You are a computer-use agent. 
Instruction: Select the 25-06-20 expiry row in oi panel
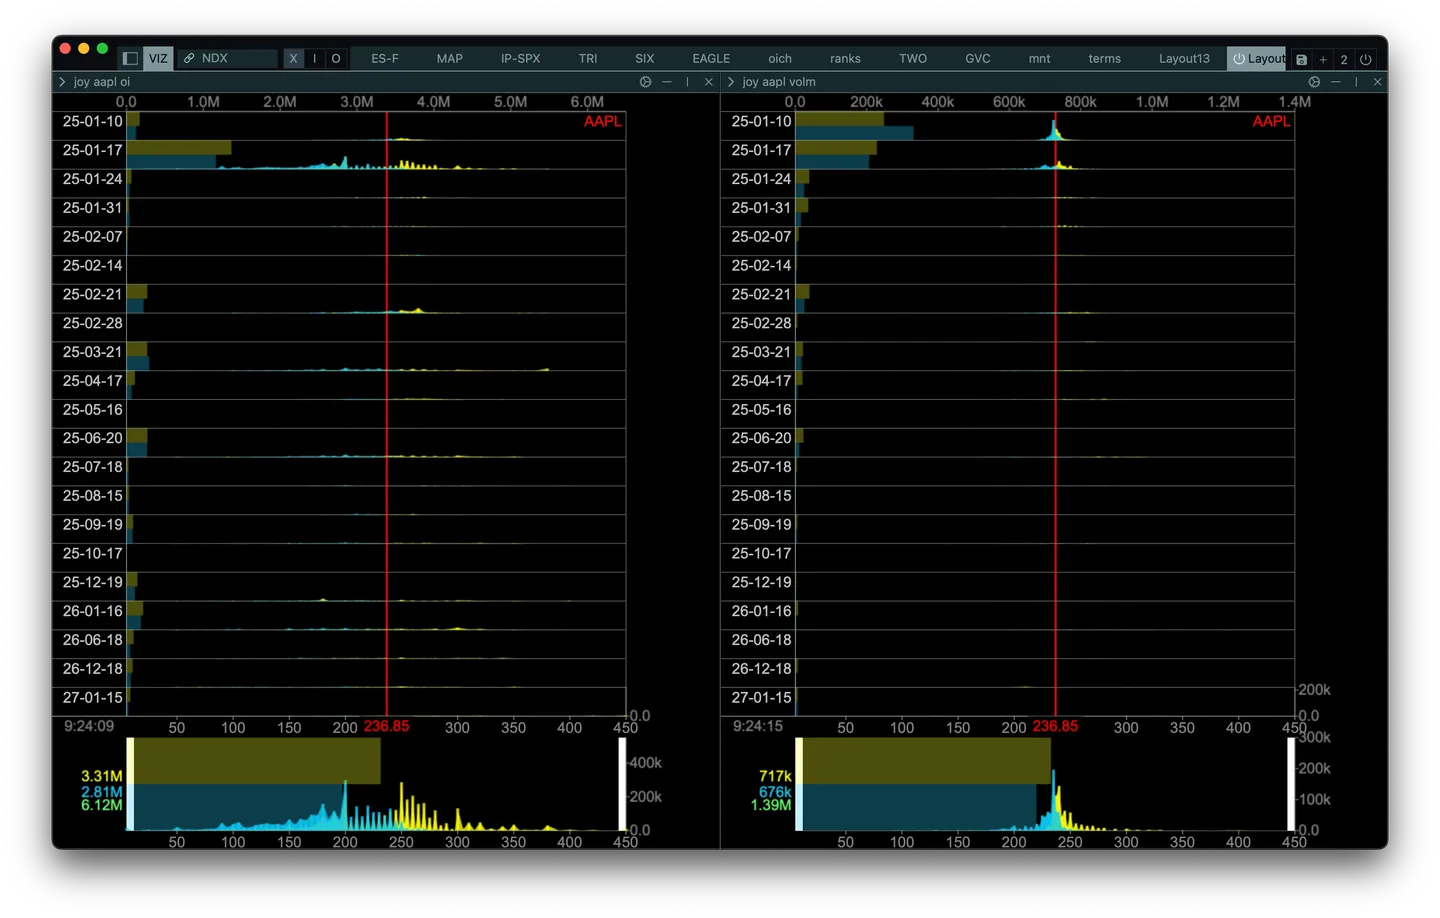[x=339, y=443]
